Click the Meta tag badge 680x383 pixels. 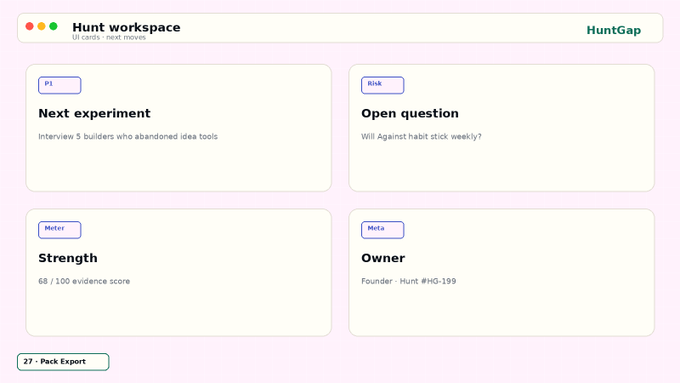tap(382, 230)
